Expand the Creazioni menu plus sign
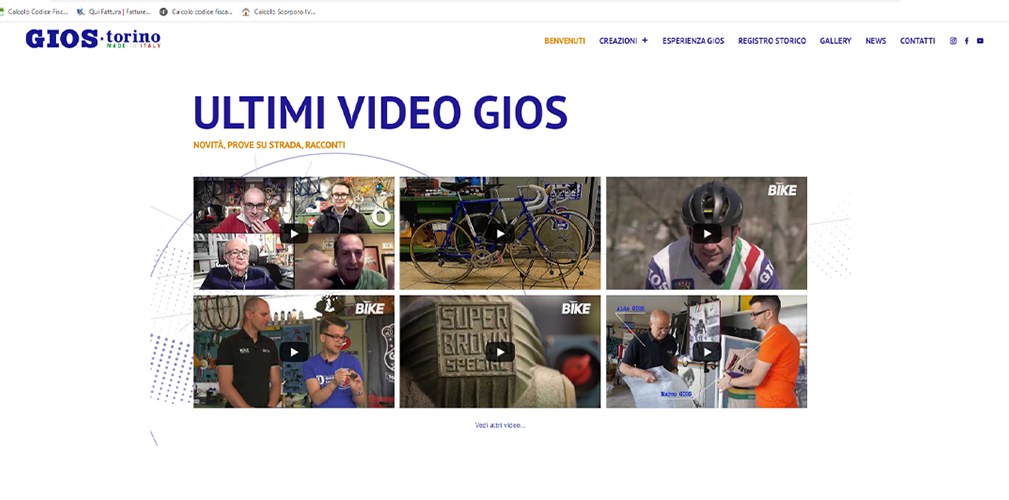The image size is (1009, 500). click(645, 41)
